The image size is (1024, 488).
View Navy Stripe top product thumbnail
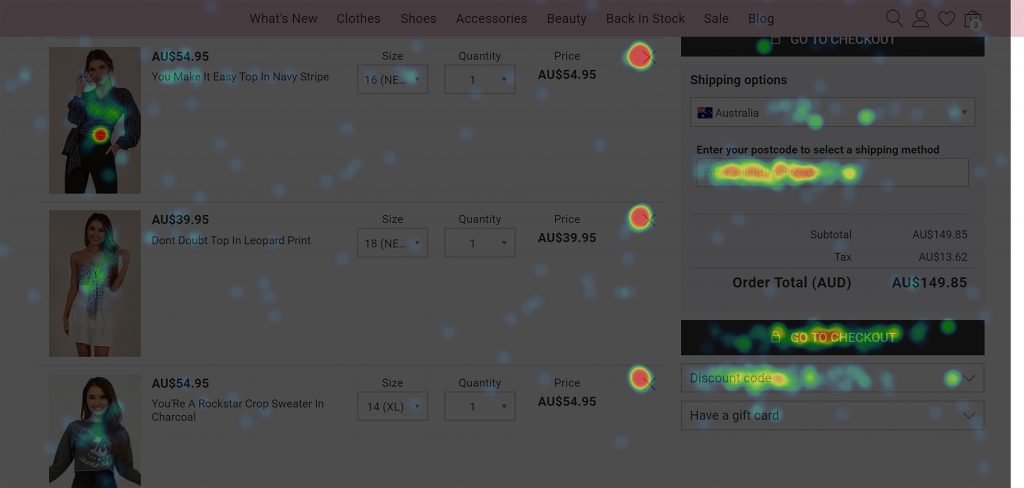pos(95,120)
